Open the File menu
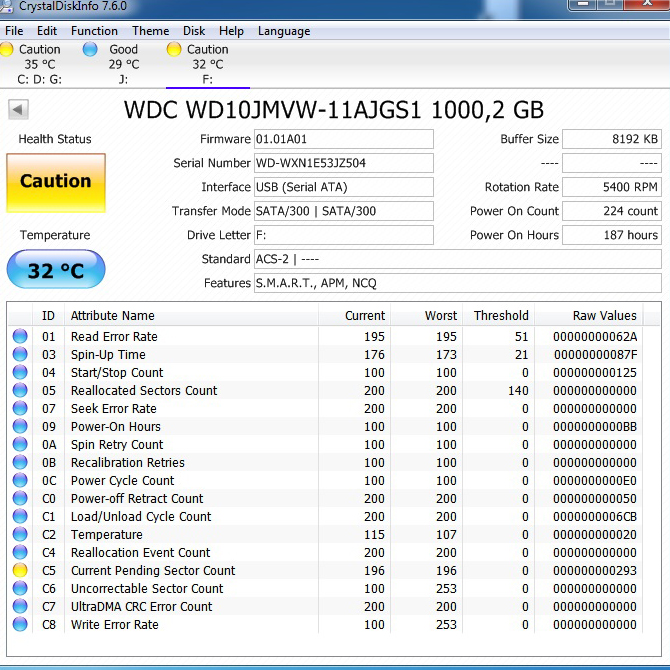670x670 pixels. [x=14, y=31]
